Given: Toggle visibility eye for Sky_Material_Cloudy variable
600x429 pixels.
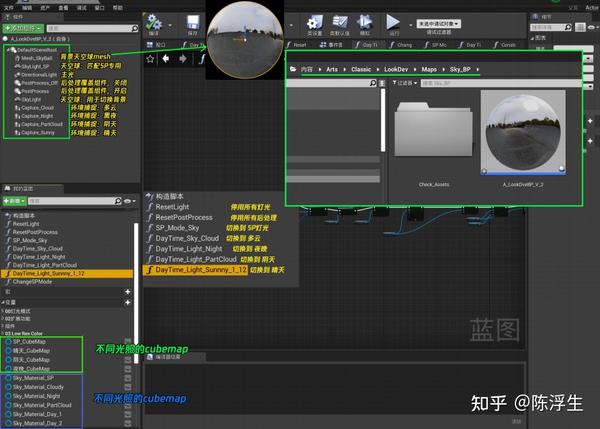Looking at the screenshot, I should click(x=128, y=387).
